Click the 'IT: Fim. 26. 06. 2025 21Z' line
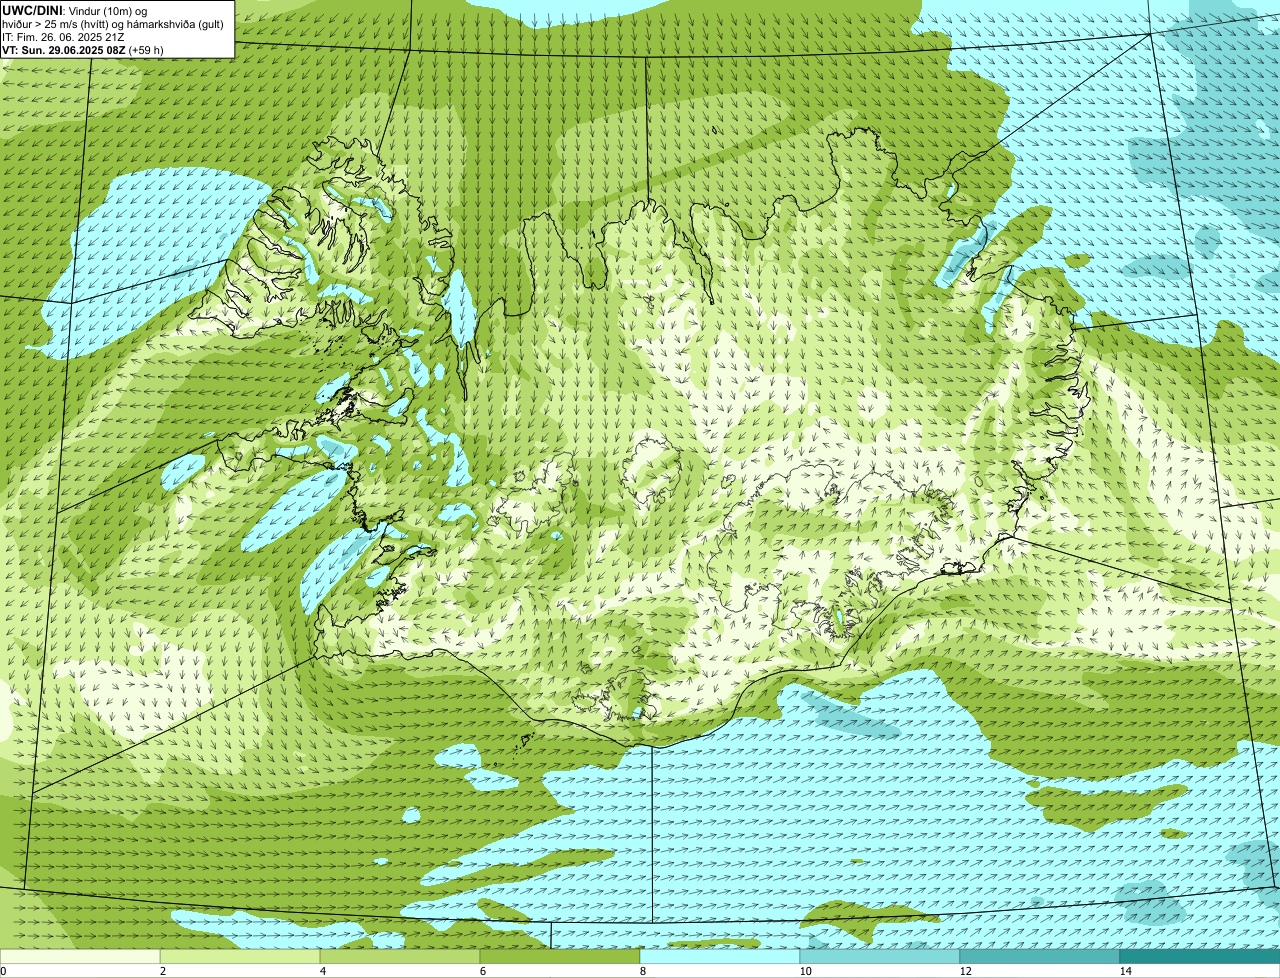The width and height of the screenshot is (1280, 978). pyautogui.click(x=63, y=37)
